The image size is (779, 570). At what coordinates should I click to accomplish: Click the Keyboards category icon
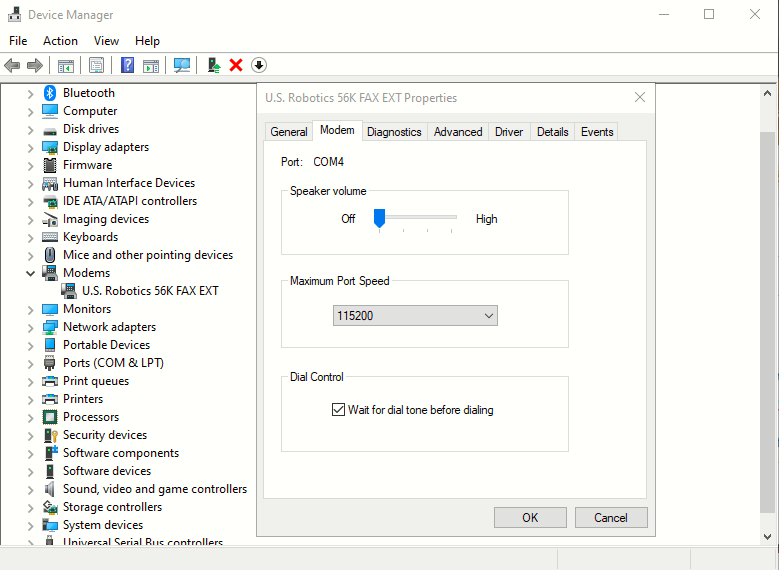coord(50,237)
